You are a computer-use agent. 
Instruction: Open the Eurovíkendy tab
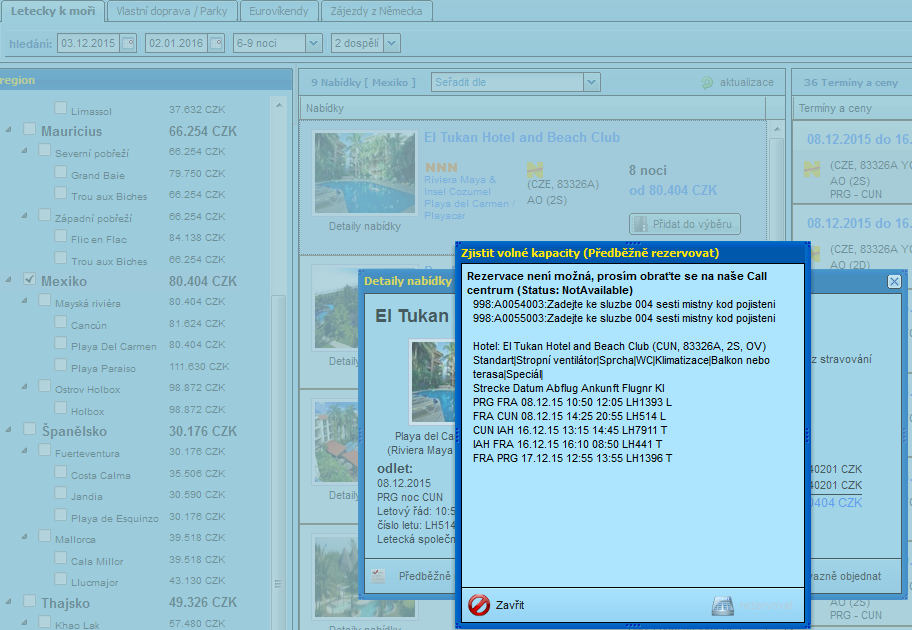279,11
